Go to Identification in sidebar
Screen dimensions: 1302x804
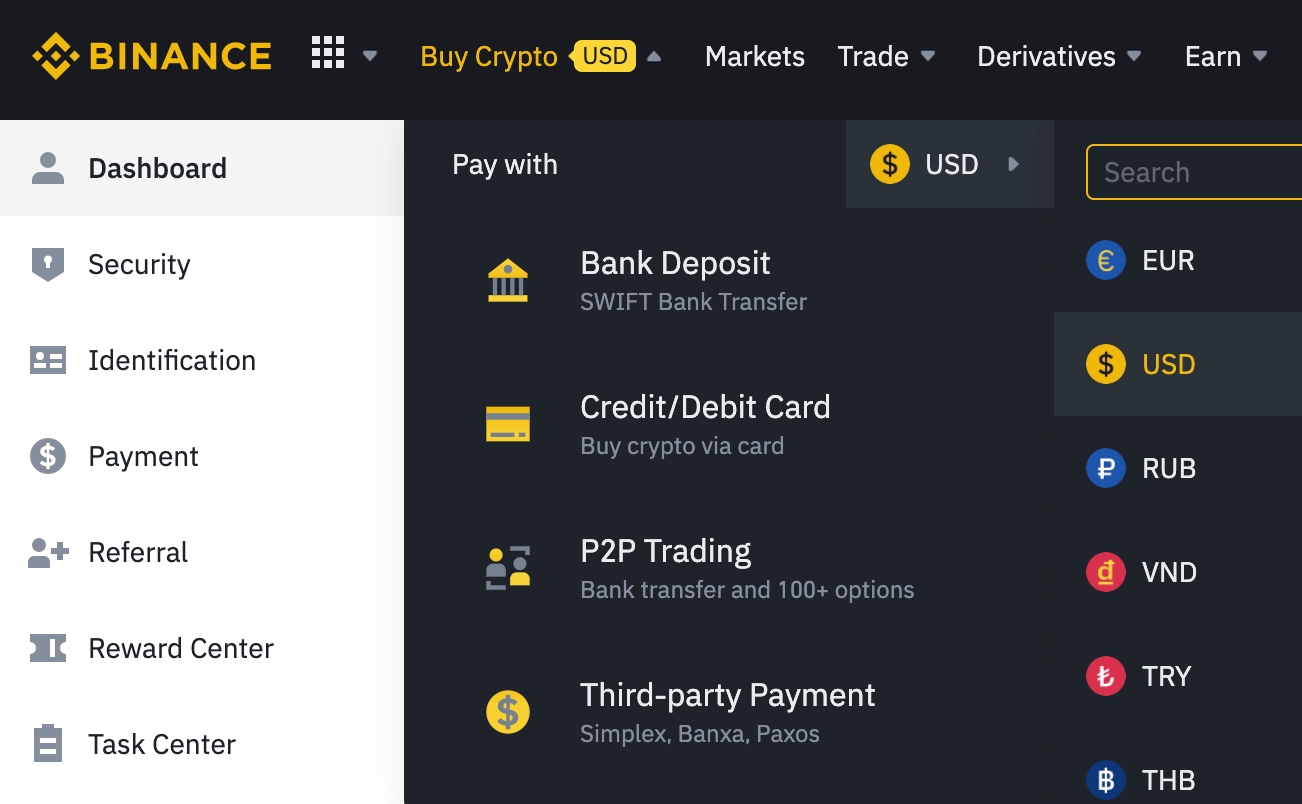point(171,360)
